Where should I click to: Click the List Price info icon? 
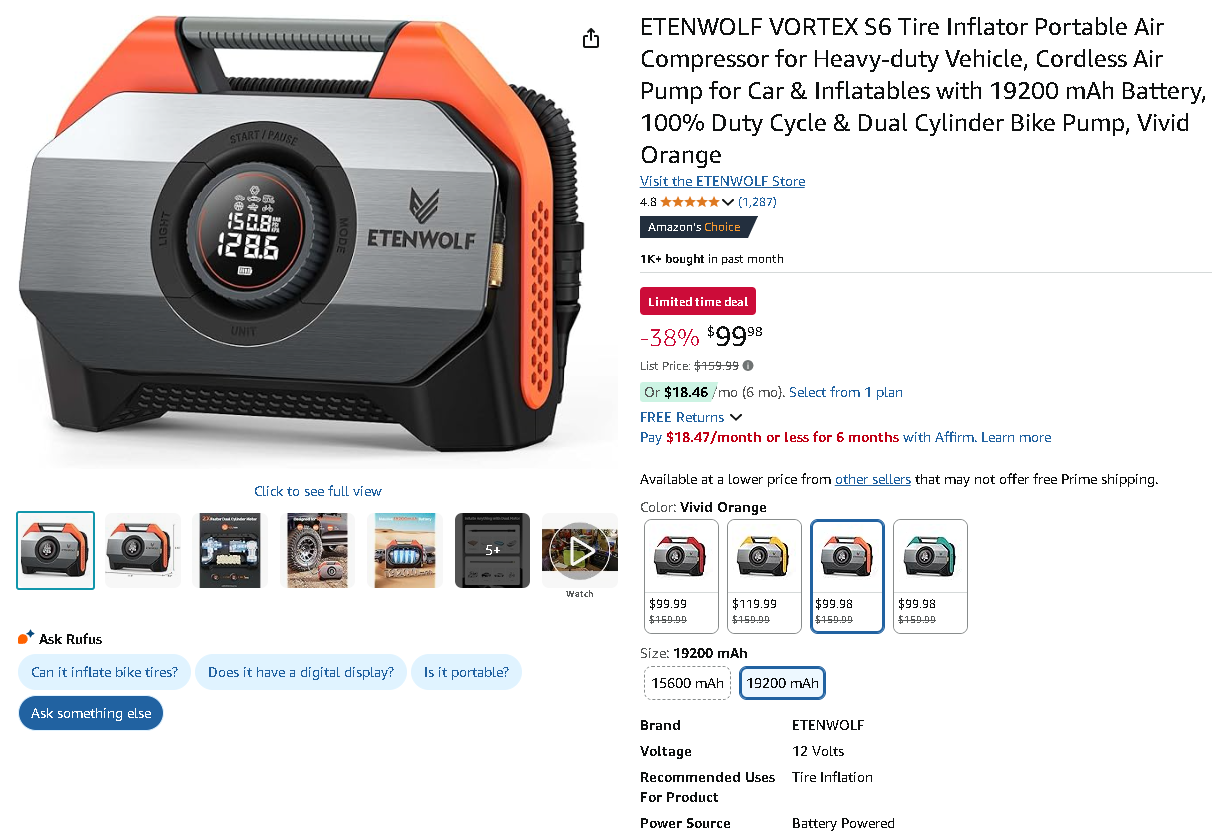click(748, 366)
